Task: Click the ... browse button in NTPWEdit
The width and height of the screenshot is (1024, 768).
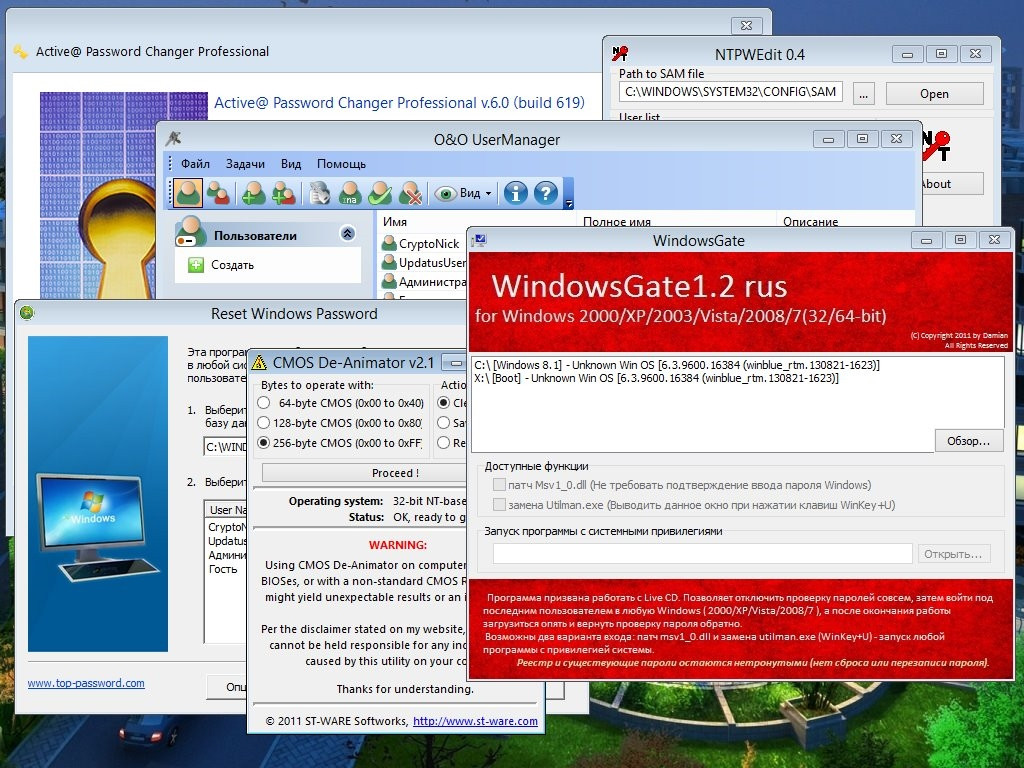Action: [863, 93]
